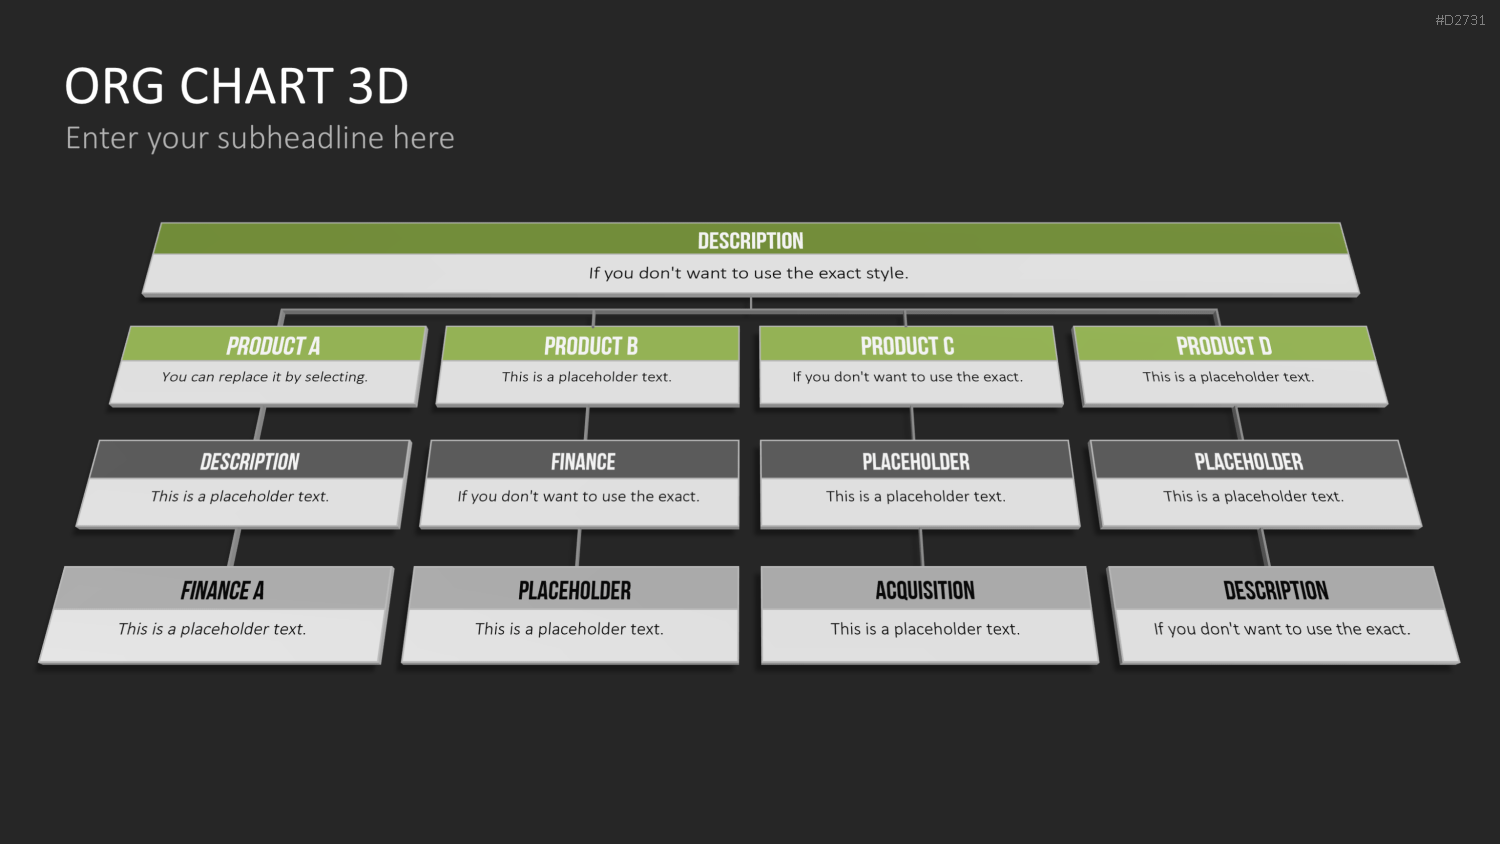This screenshot has height=844, width=1500.
Task: Click the text under PRODUCT C
Action: point(908,377)
